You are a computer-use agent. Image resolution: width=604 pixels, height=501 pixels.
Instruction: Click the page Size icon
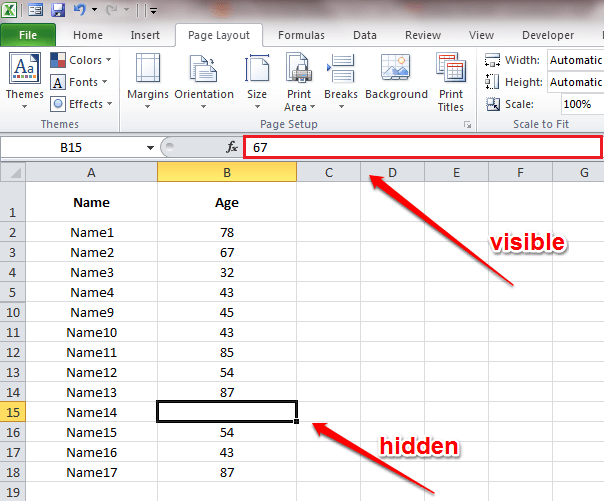[257, 78]
